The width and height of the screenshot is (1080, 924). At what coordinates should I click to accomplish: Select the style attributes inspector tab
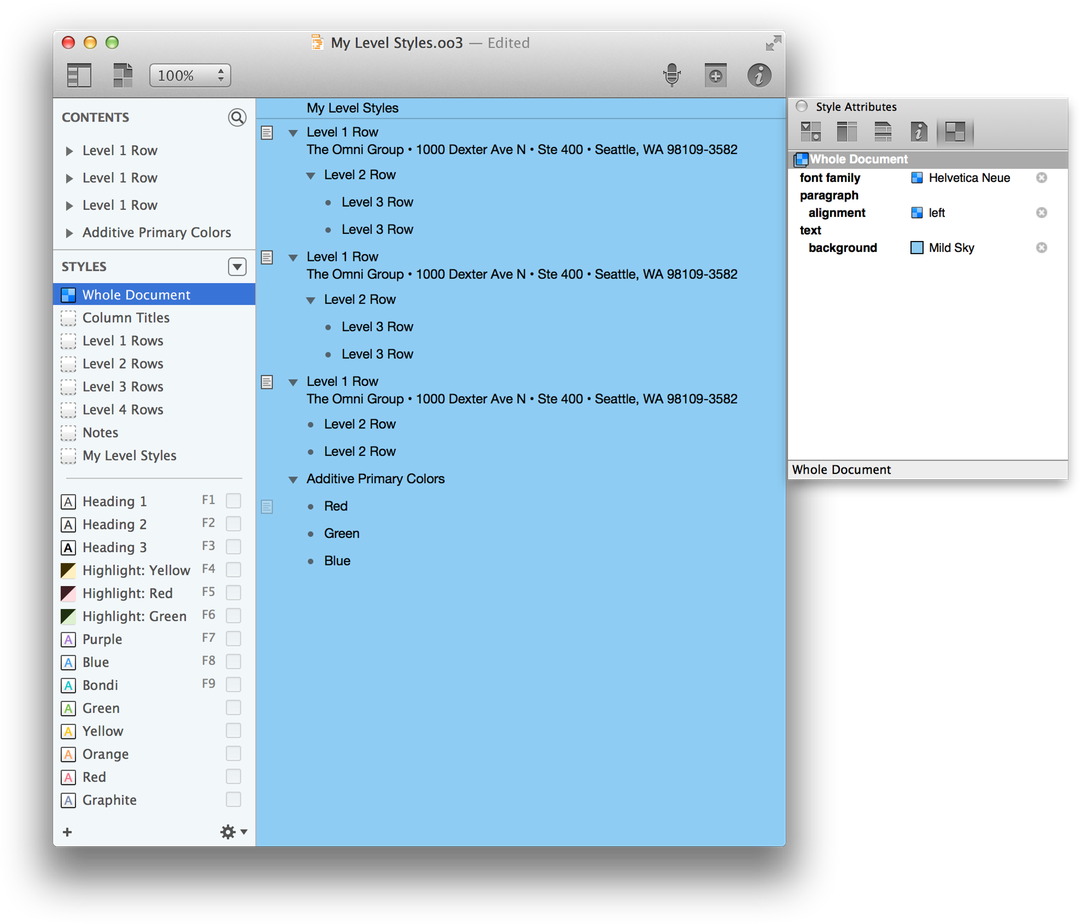click(x=955, y=131)
